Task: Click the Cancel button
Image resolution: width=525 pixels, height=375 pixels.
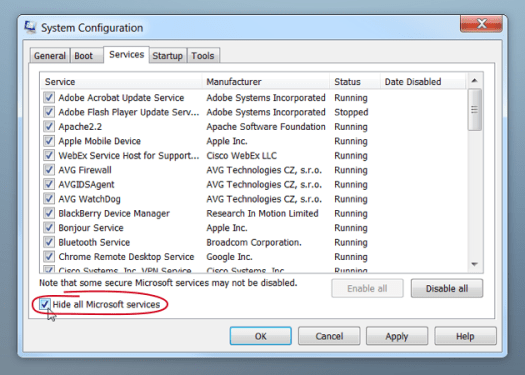Action: (329, 336)
